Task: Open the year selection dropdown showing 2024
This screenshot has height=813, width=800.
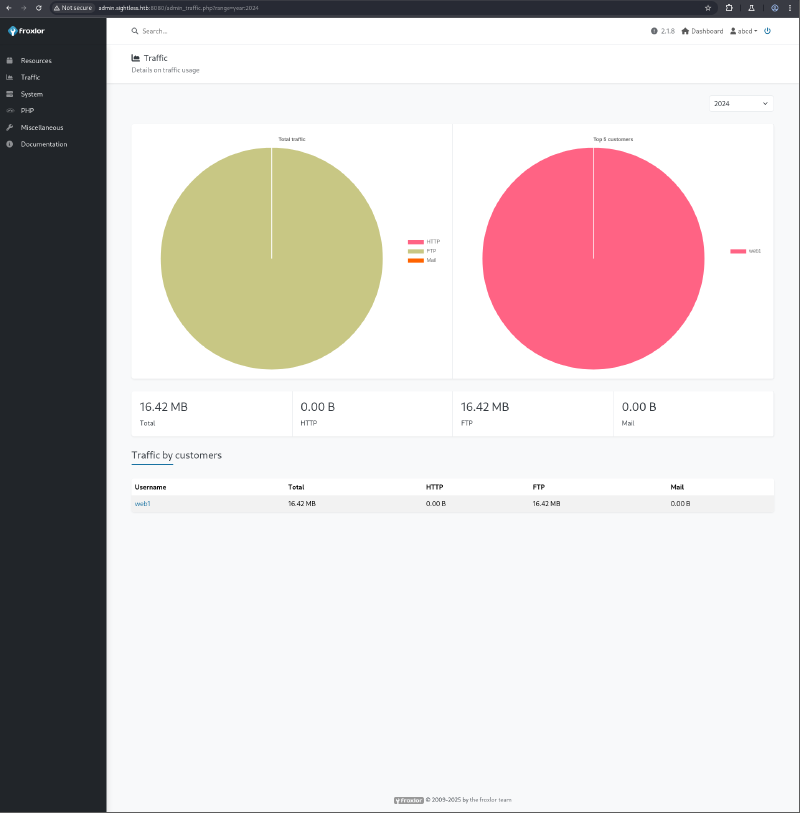Action: (x=740, y=103)
